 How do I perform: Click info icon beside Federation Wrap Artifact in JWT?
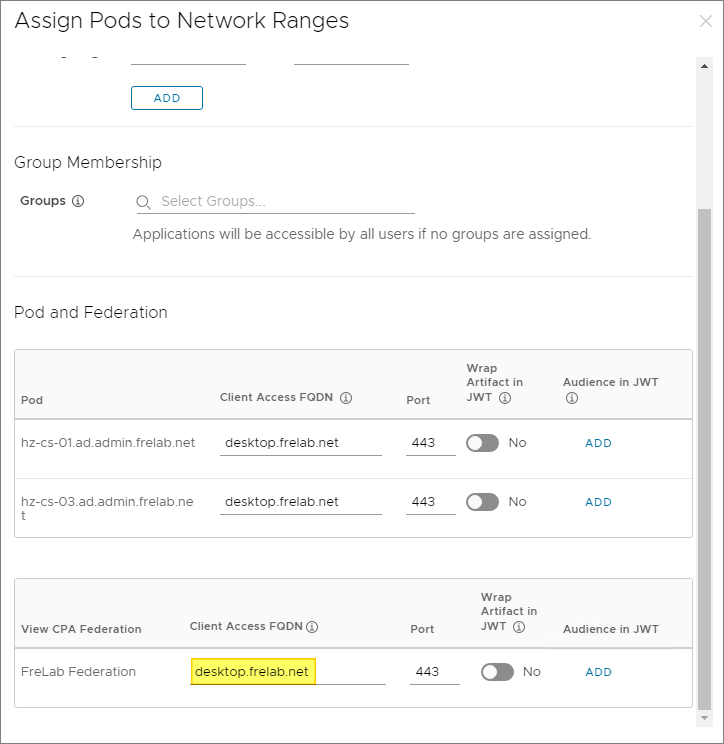point(518,627)
